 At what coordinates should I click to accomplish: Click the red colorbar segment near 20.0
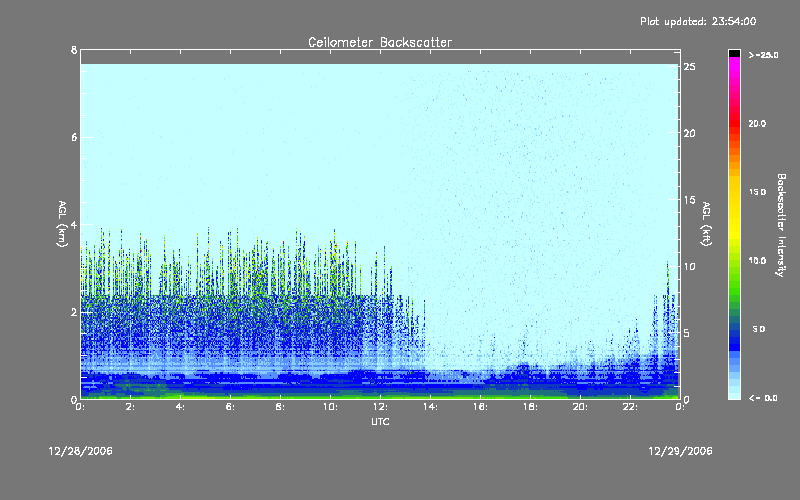[734, 122]
